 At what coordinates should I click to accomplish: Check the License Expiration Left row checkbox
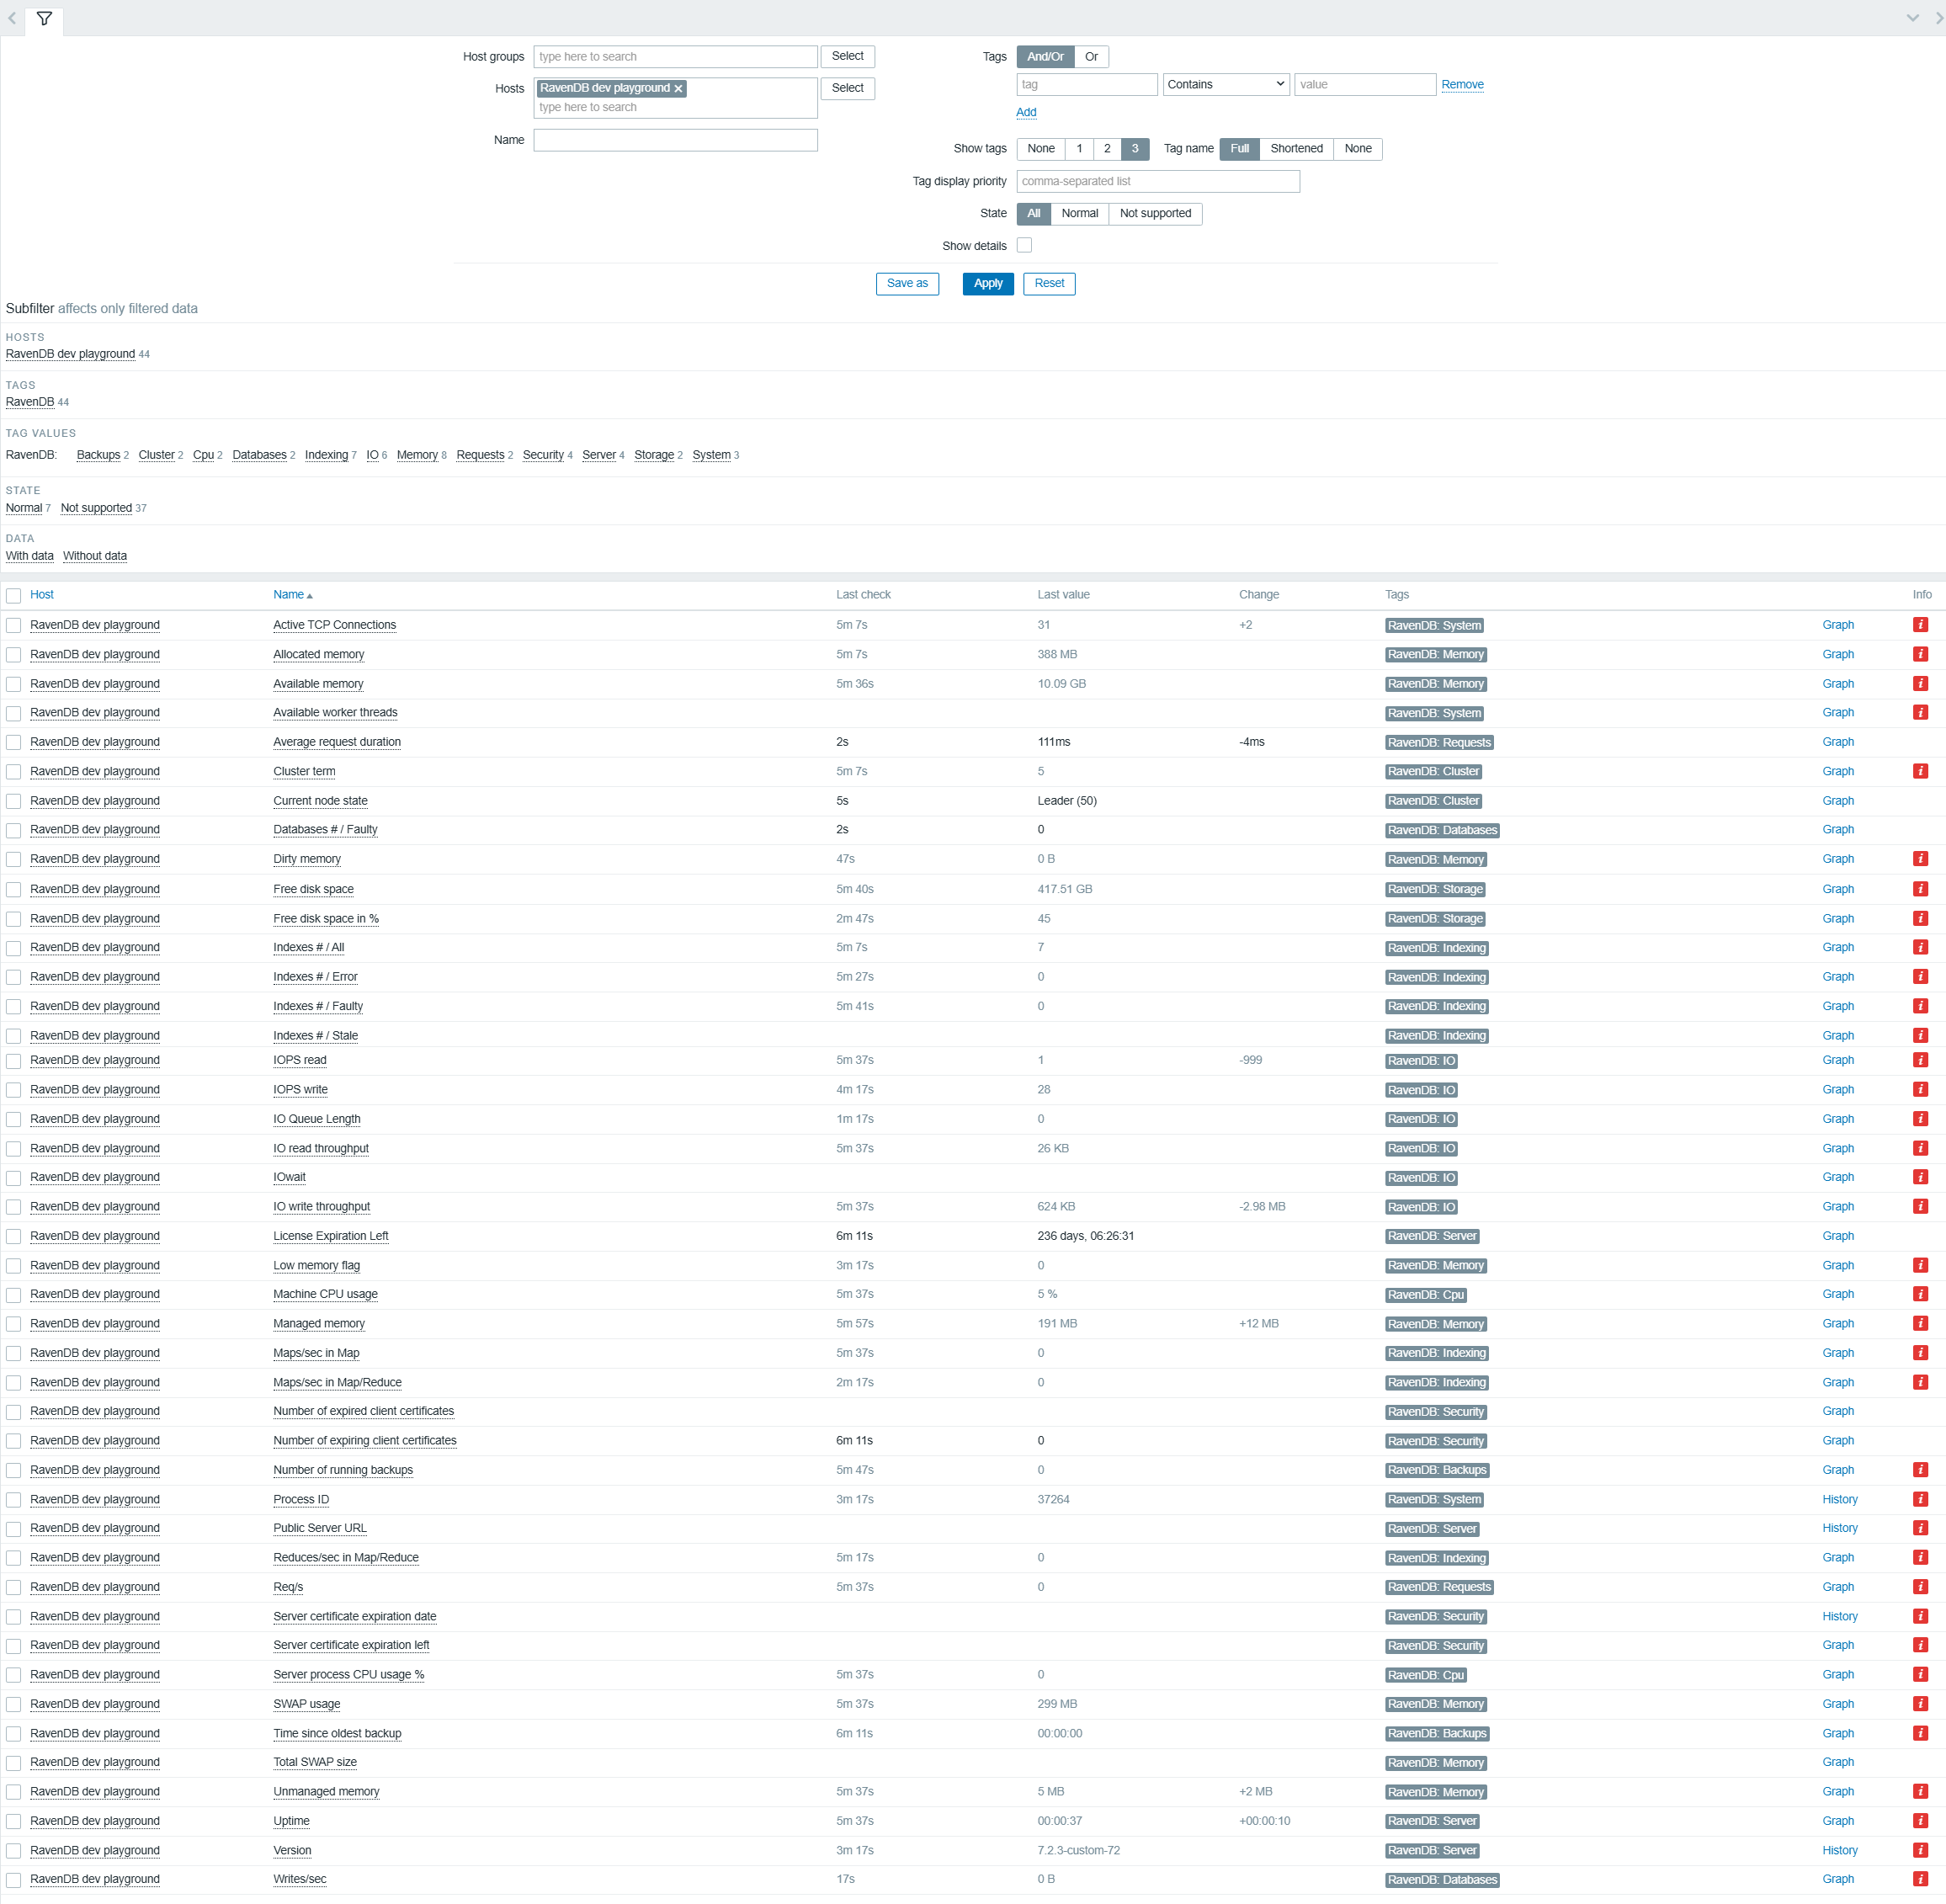coord(14,1237)
